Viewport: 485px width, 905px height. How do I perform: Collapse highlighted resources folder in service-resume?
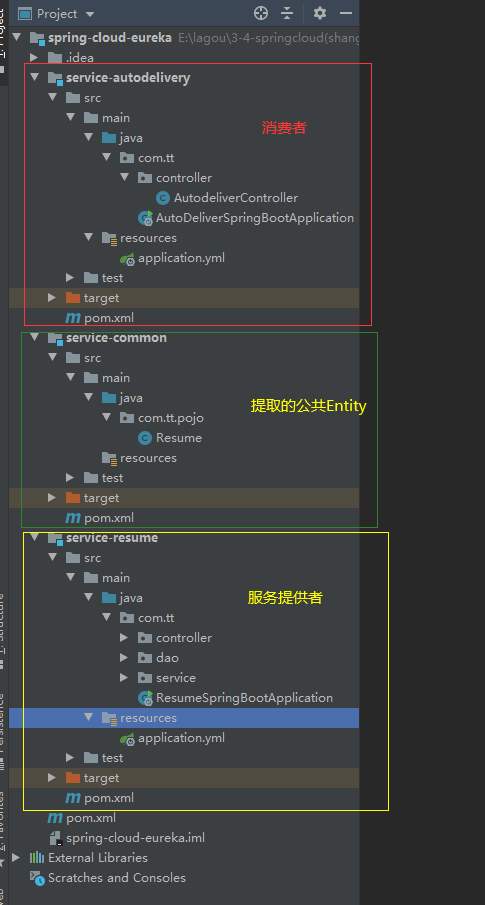tap(88, 717)
